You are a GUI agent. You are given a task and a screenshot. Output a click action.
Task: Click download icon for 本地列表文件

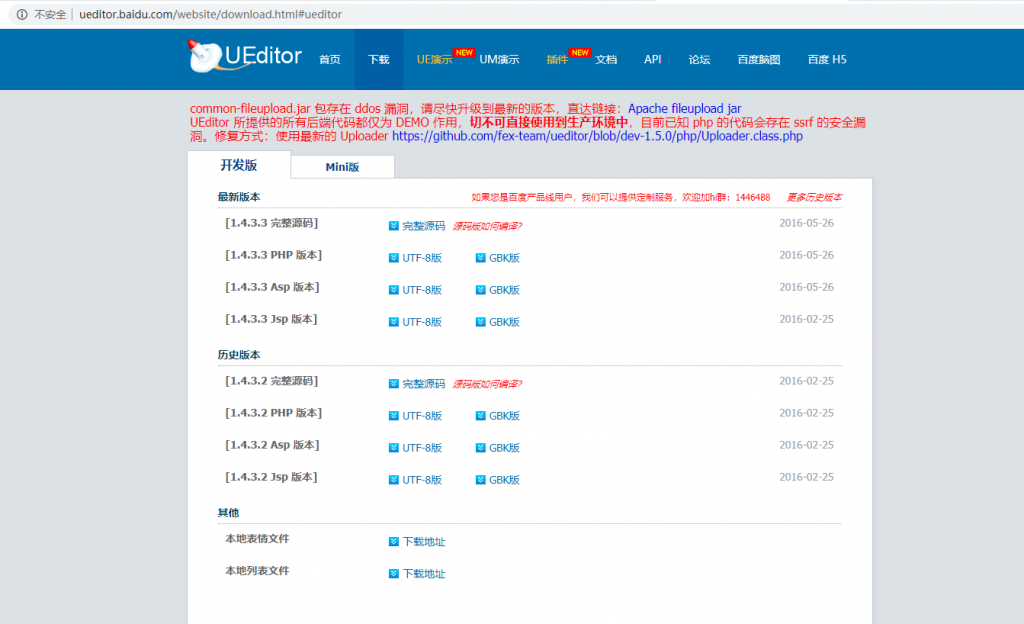click(x=394, y=574)
